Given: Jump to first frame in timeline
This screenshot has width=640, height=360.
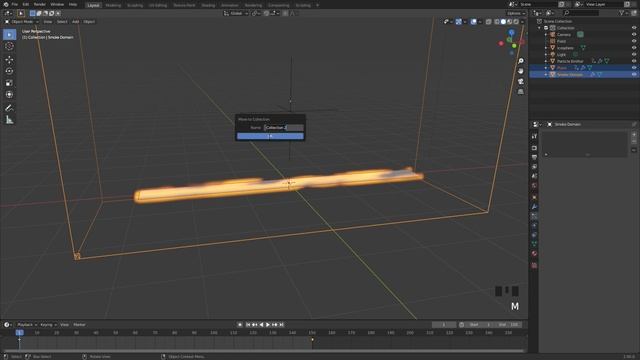Looking at the screenshot, I should [248, 325].
